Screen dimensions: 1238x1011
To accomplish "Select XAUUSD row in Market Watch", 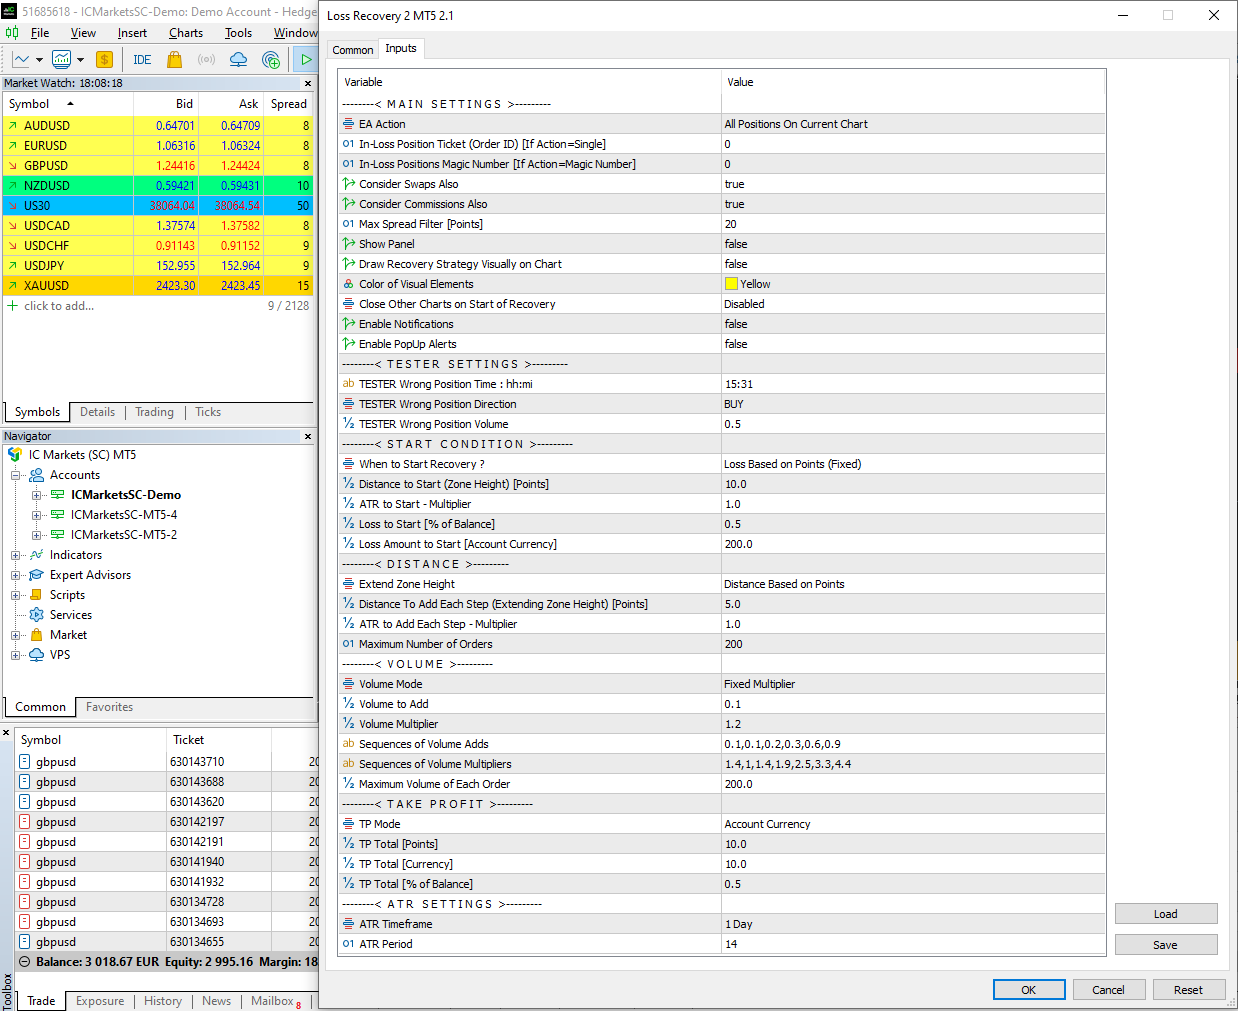I will (x=158, y=285).
